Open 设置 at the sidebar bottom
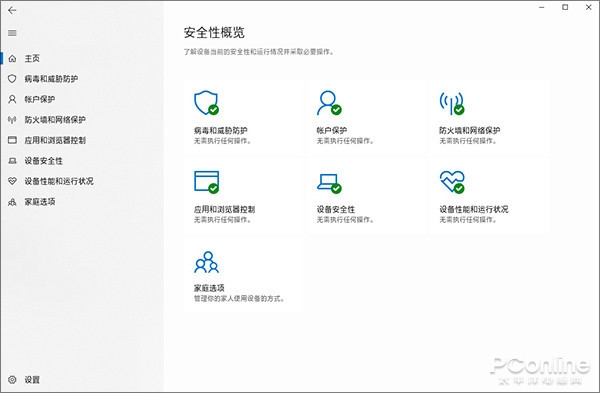 click(x=32, y=380)
